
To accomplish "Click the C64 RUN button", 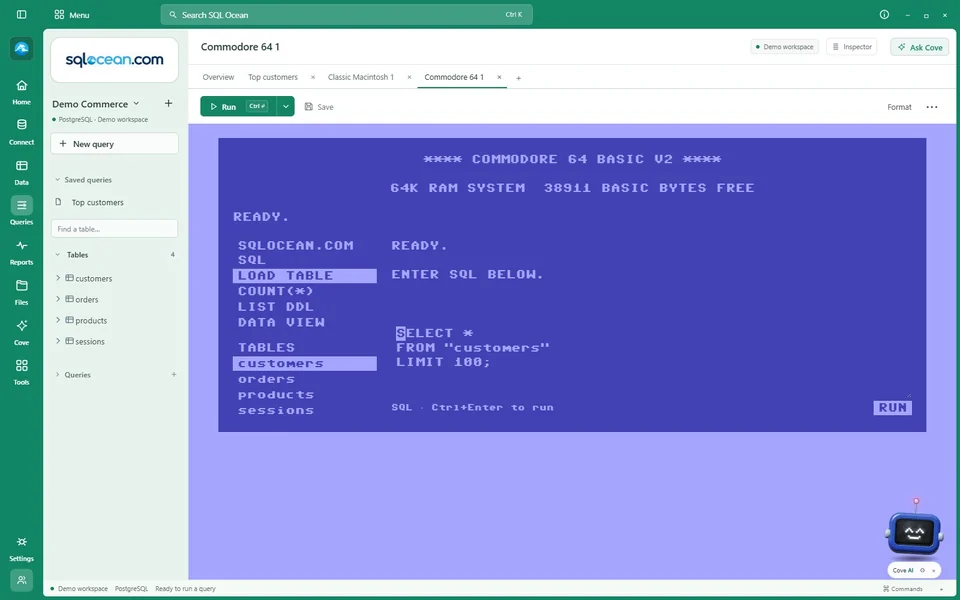I will [893, 408].
